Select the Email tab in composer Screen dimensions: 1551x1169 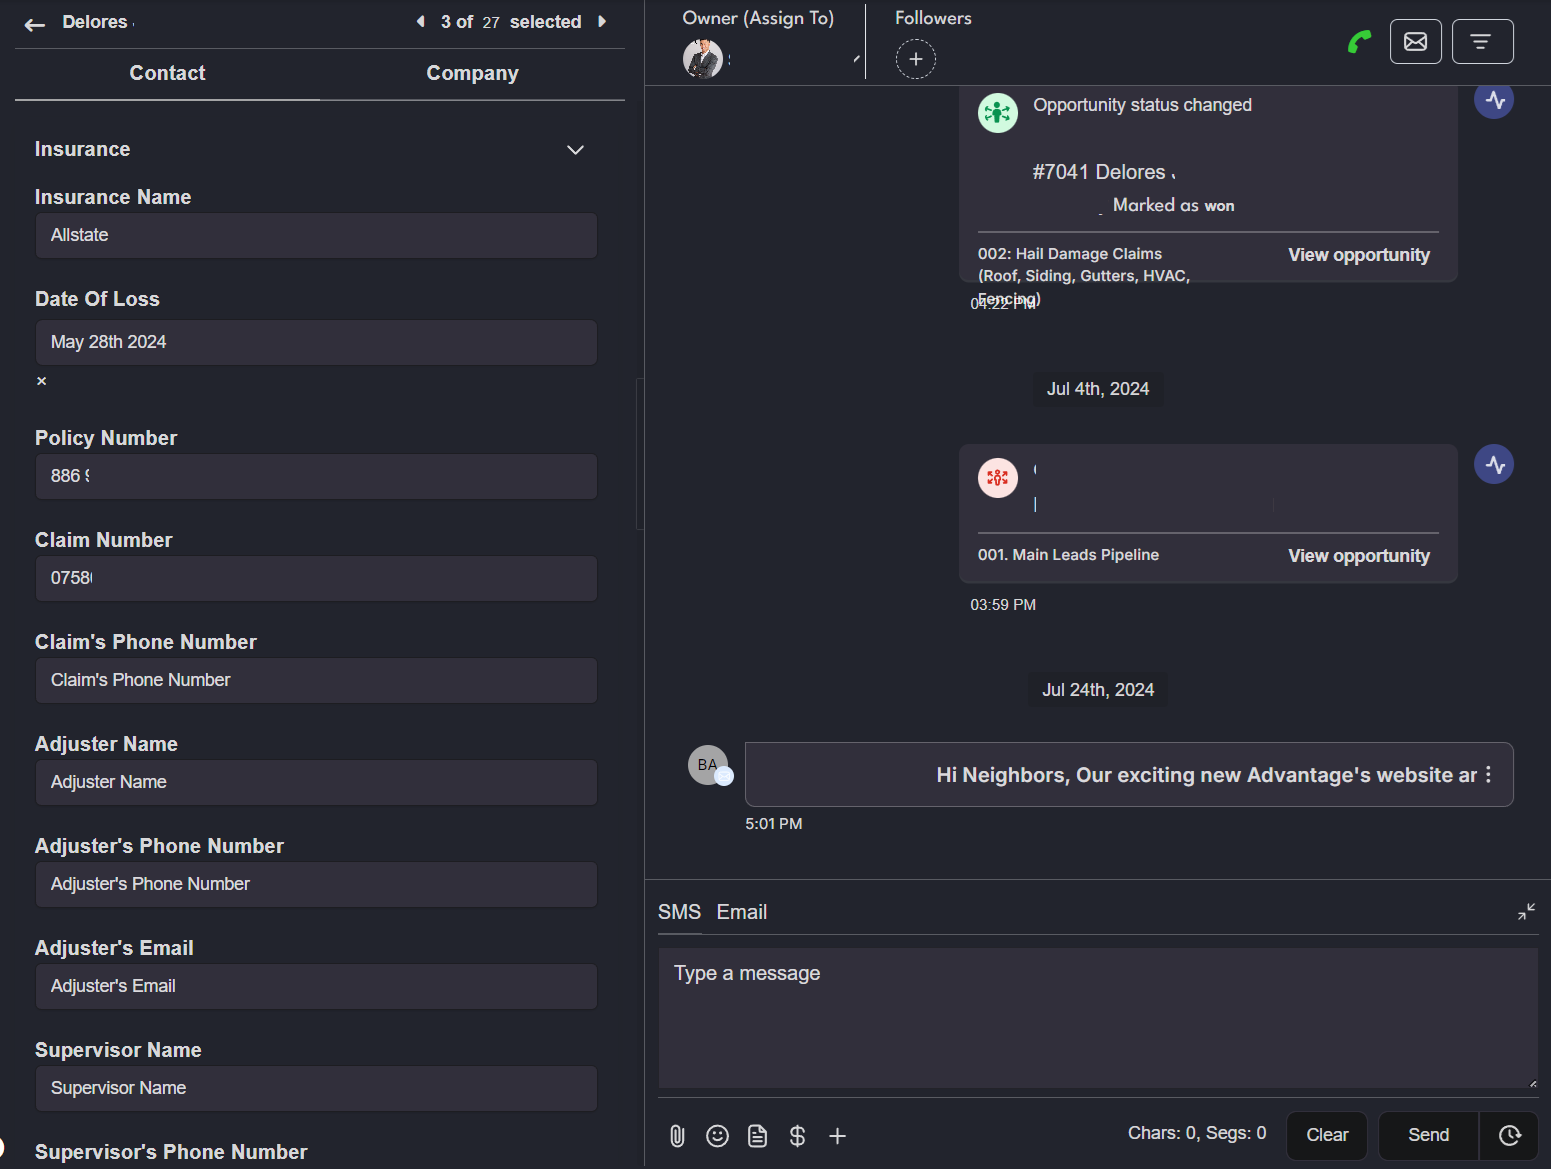pos(741,912)
